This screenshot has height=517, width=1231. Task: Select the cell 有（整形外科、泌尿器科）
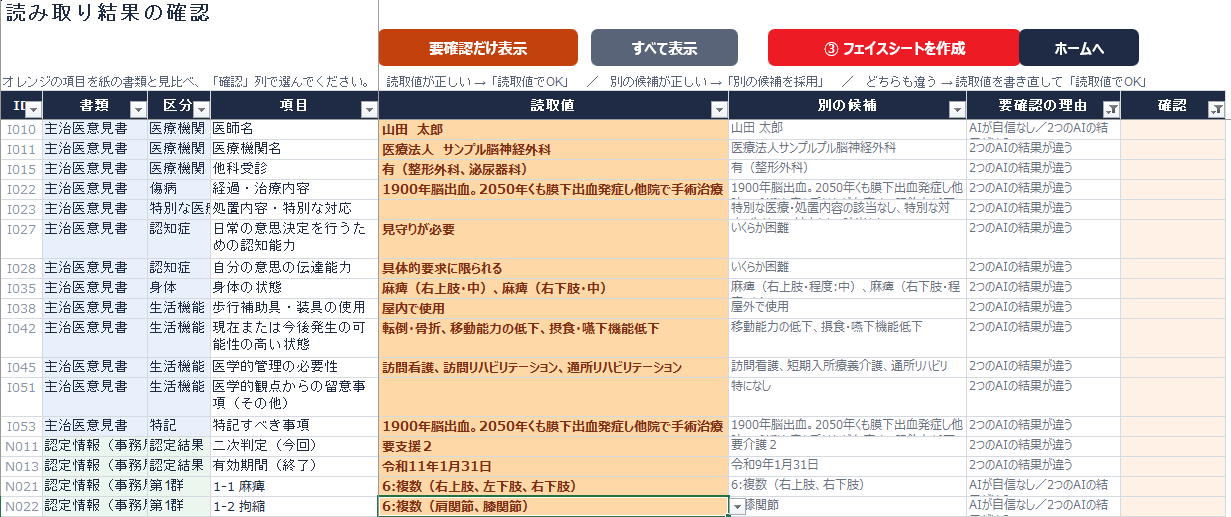(553, 169)
